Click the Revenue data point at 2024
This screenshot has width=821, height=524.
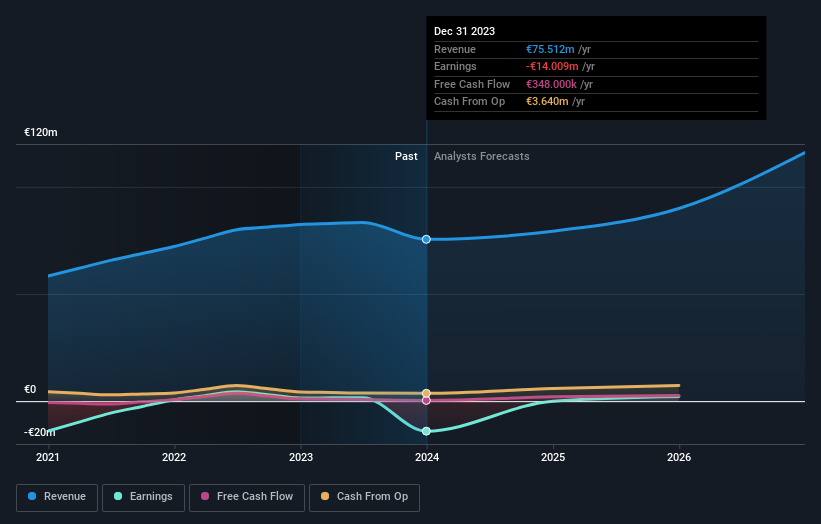426,239
